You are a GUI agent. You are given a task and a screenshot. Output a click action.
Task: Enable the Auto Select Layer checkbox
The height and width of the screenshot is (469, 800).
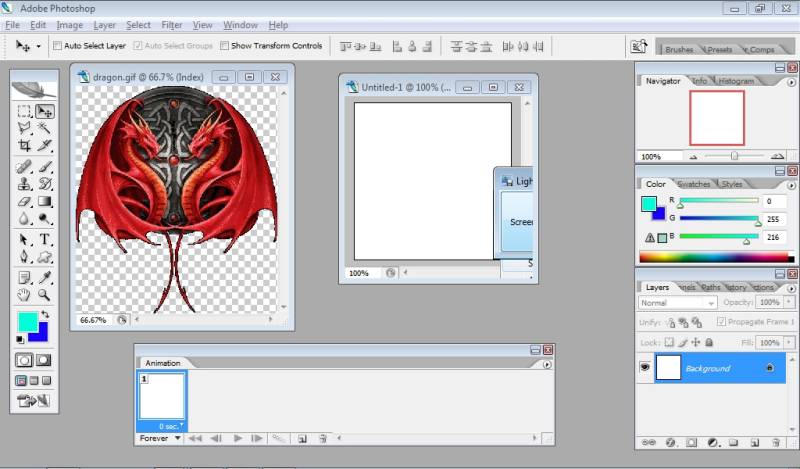click(57, 45)
